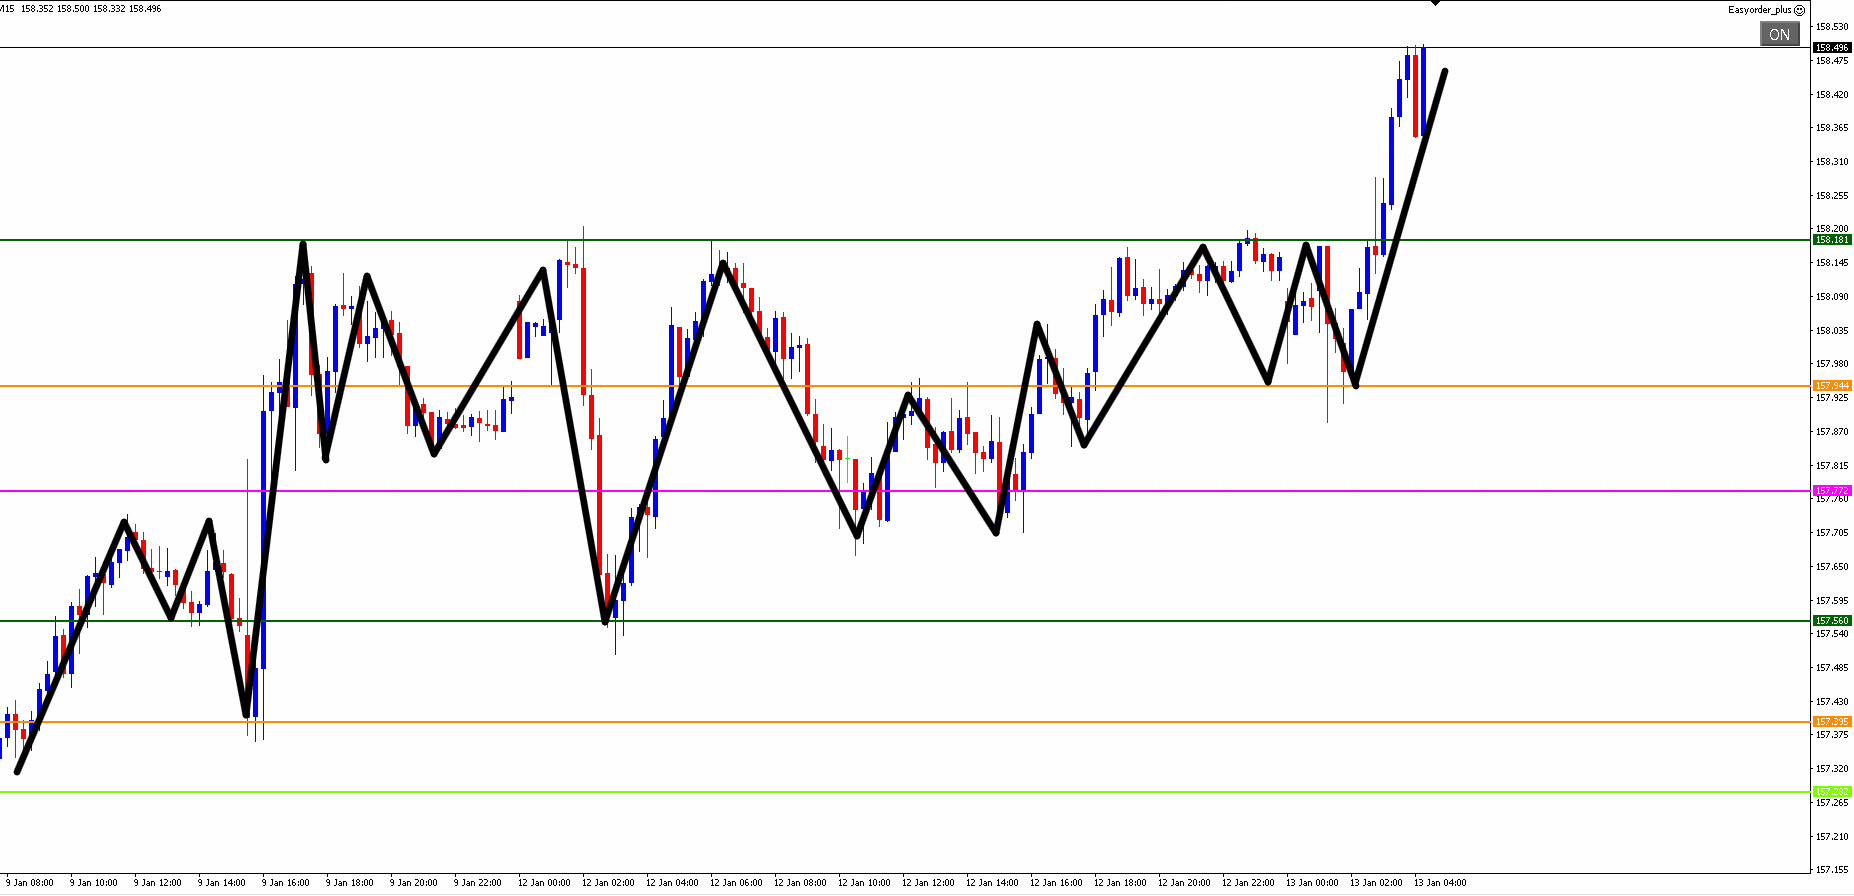Click the 13 Jan 02:00 time label

point(1376,883)
